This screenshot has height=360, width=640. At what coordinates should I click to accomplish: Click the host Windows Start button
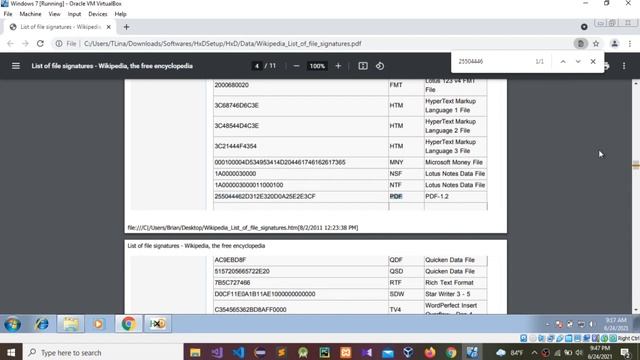tap(11, 352)
